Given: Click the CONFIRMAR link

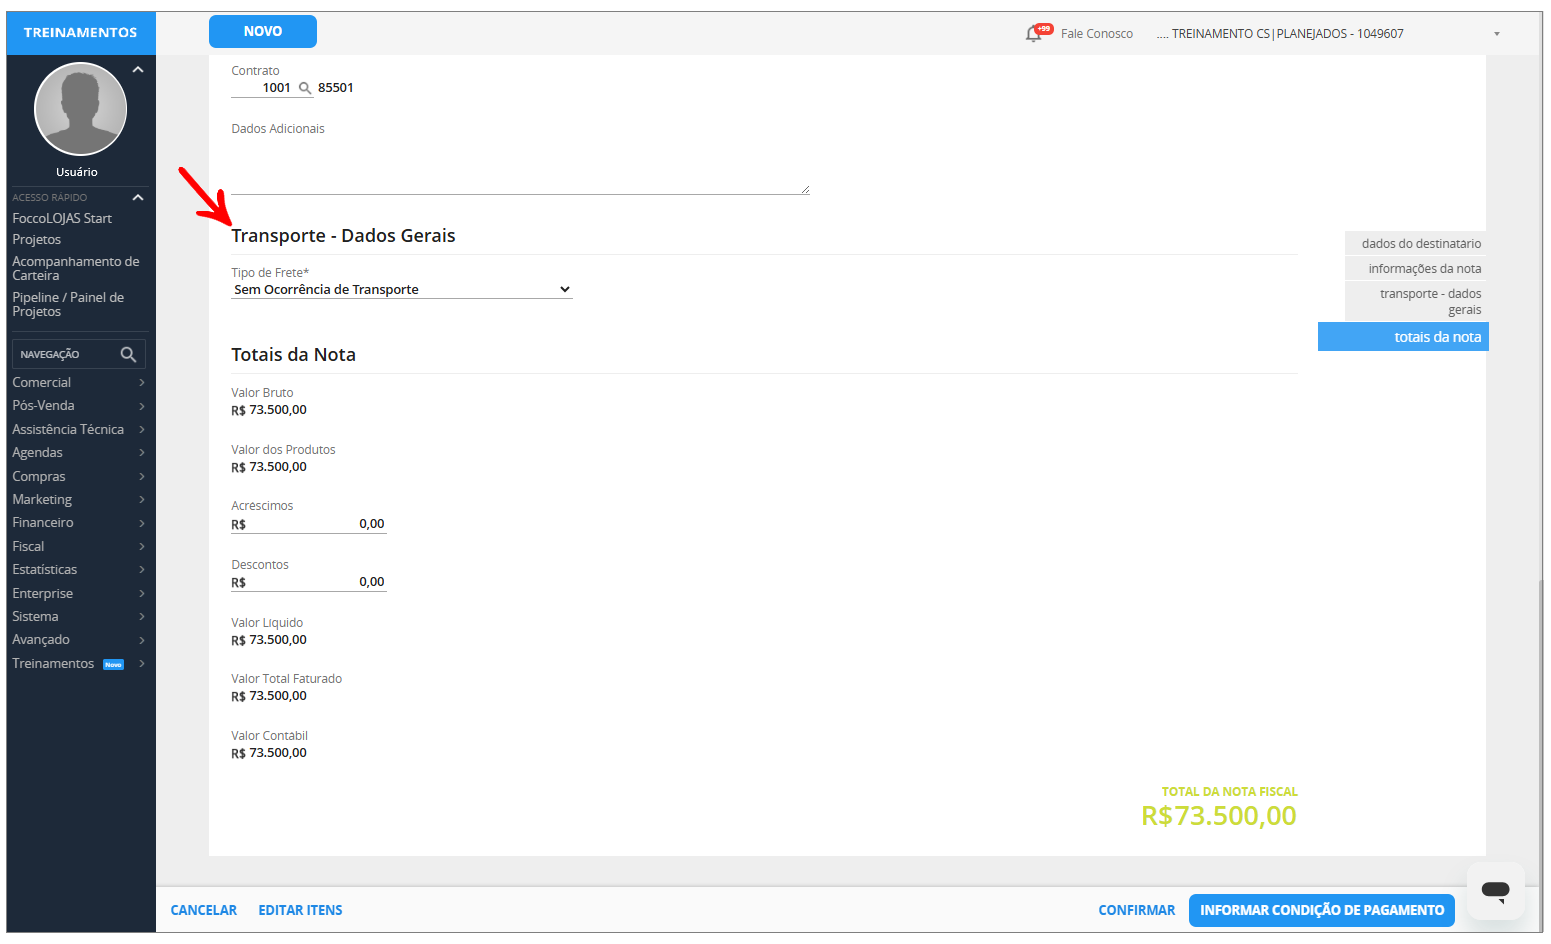Looking at the screenshot, I should (1136, 910).
